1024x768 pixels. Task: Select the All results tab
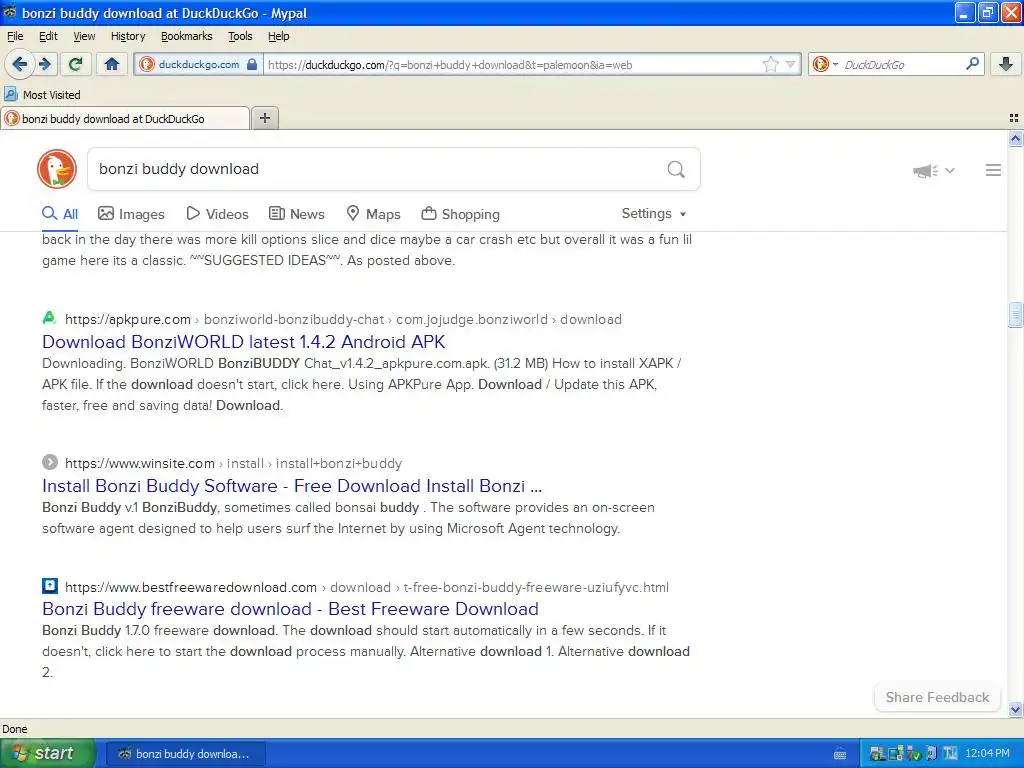click(60, 214)
